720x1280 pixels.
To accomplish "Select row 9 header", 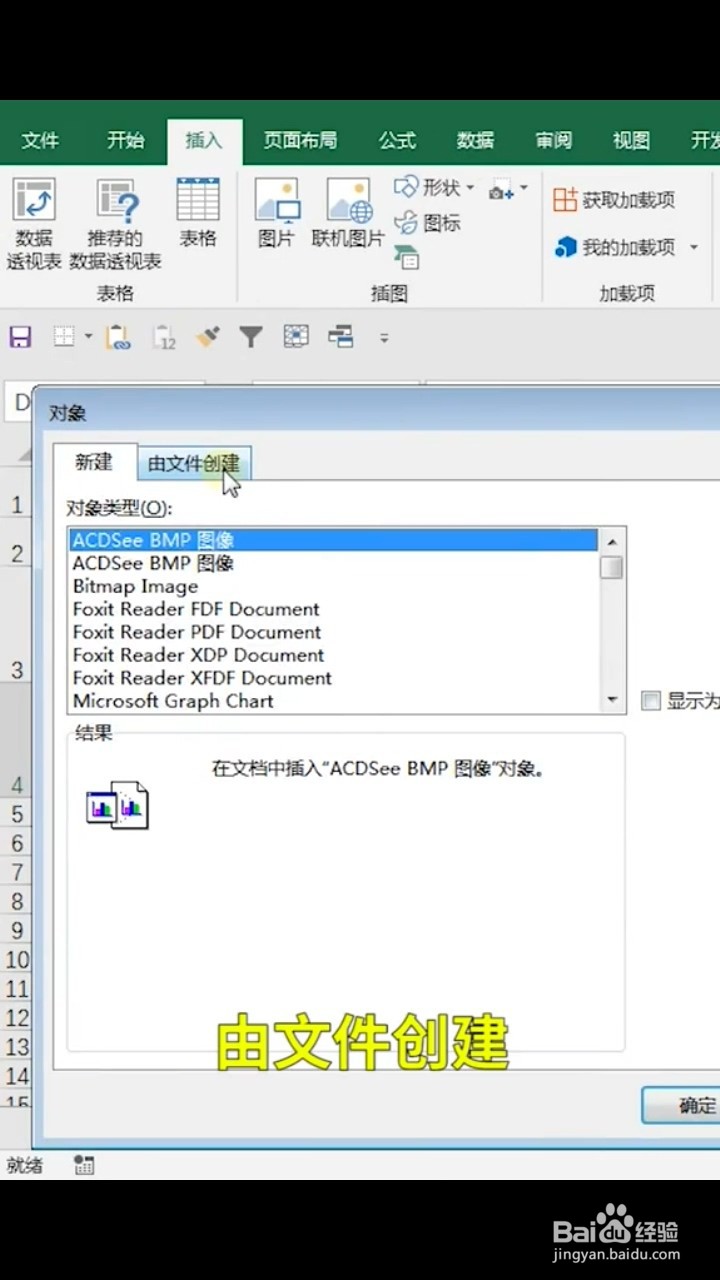I will tap(17, 931).
